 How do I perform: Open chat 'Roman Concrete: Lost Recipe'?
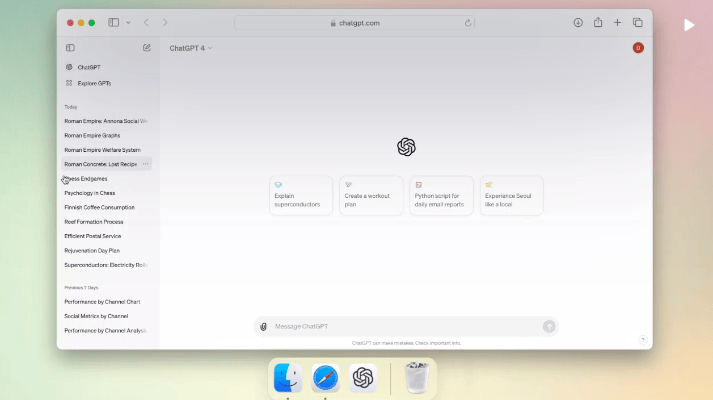click(100, 164)
